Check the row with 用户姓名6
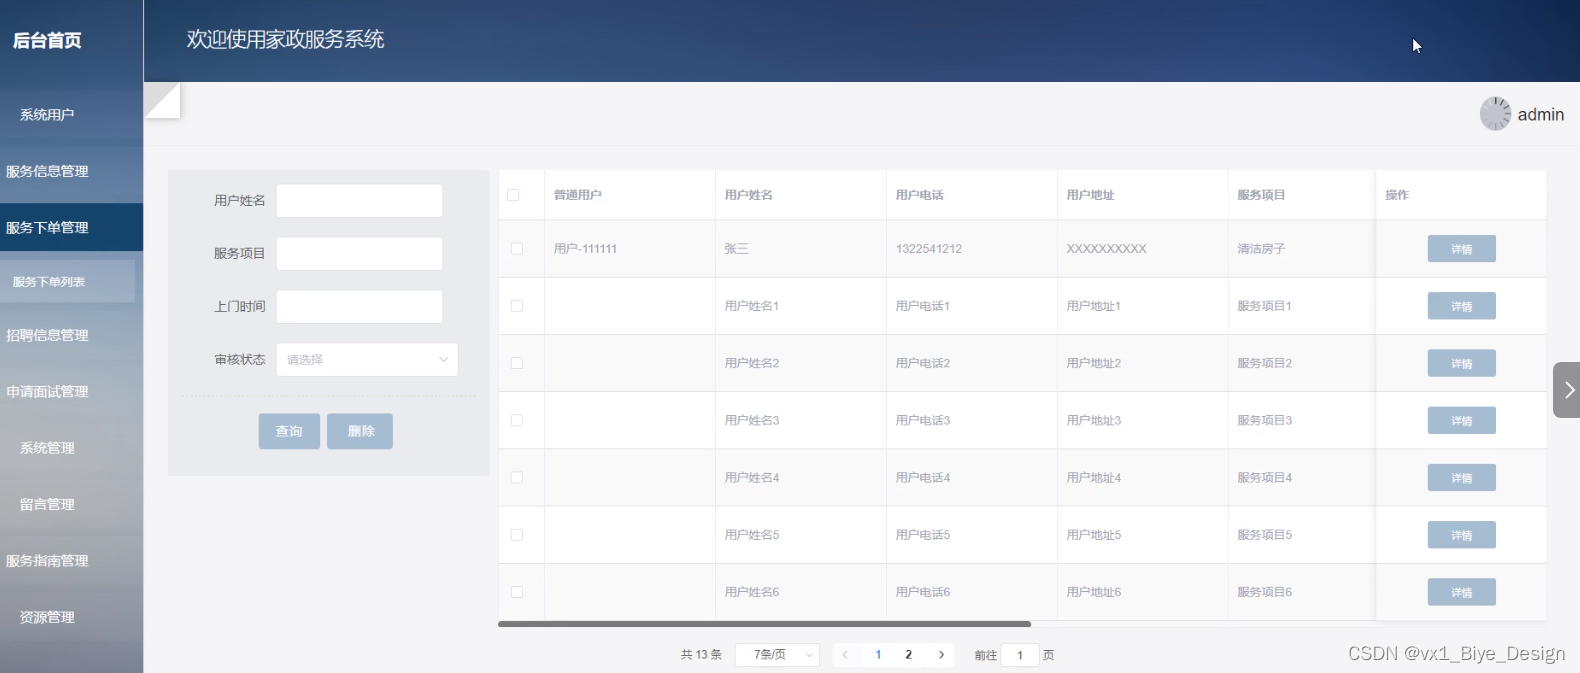Screen dimensions: 1580x673 point(517,592)
